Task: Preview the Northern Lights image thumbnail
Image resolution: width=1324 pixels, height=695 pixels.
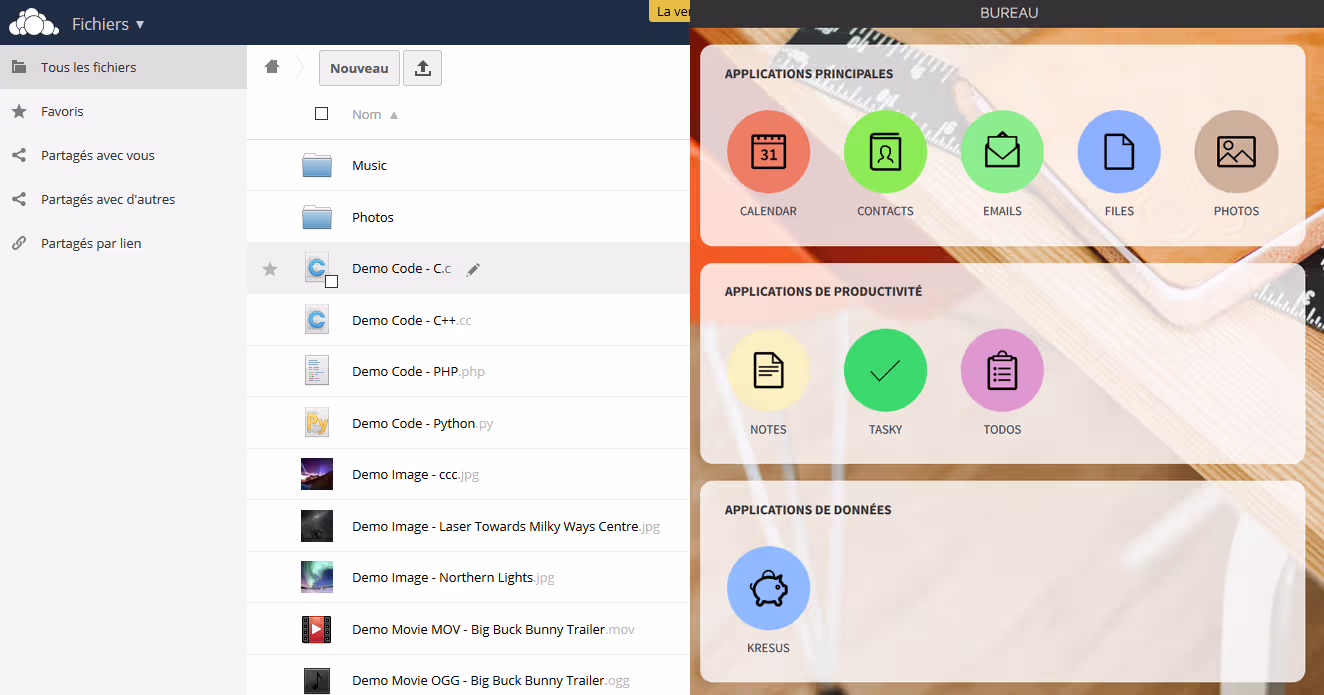Action: pyautogui.click(x=317, y=578)
